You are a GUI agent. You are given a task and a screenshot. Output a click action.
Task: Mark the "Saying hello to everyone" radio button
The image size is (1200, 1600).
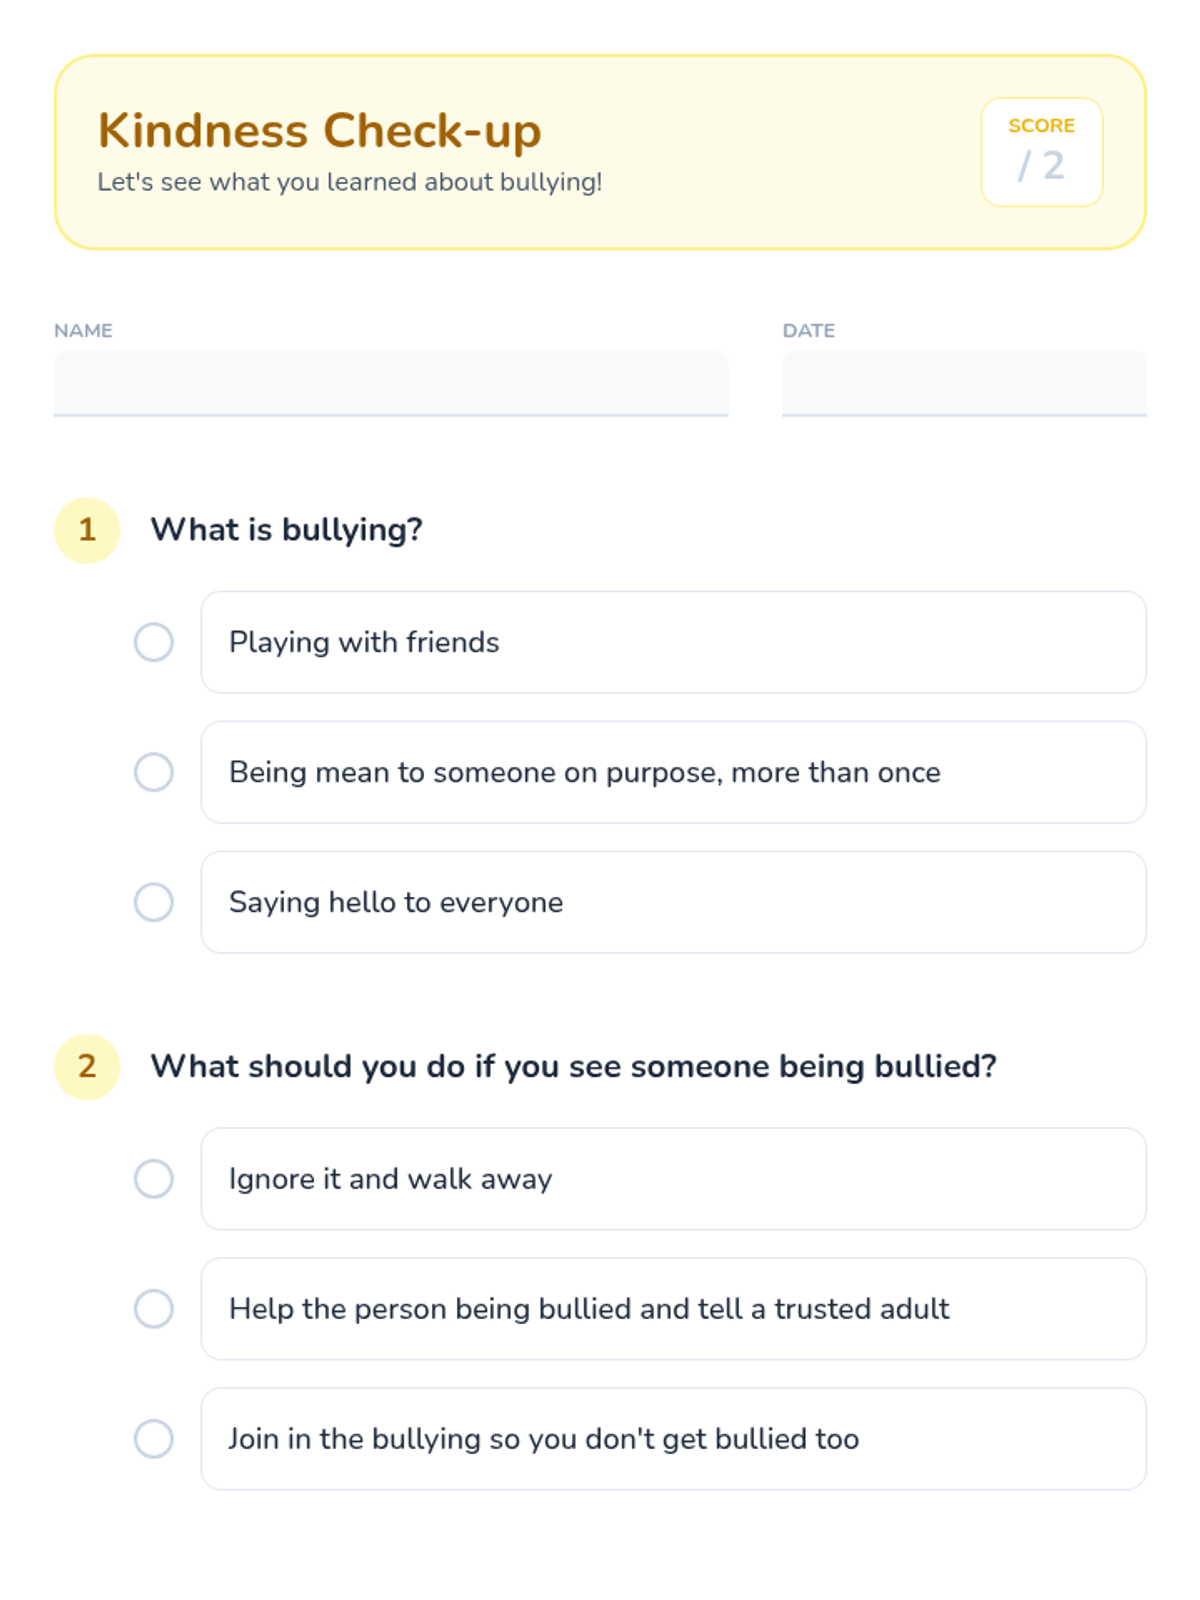(154, 902)
